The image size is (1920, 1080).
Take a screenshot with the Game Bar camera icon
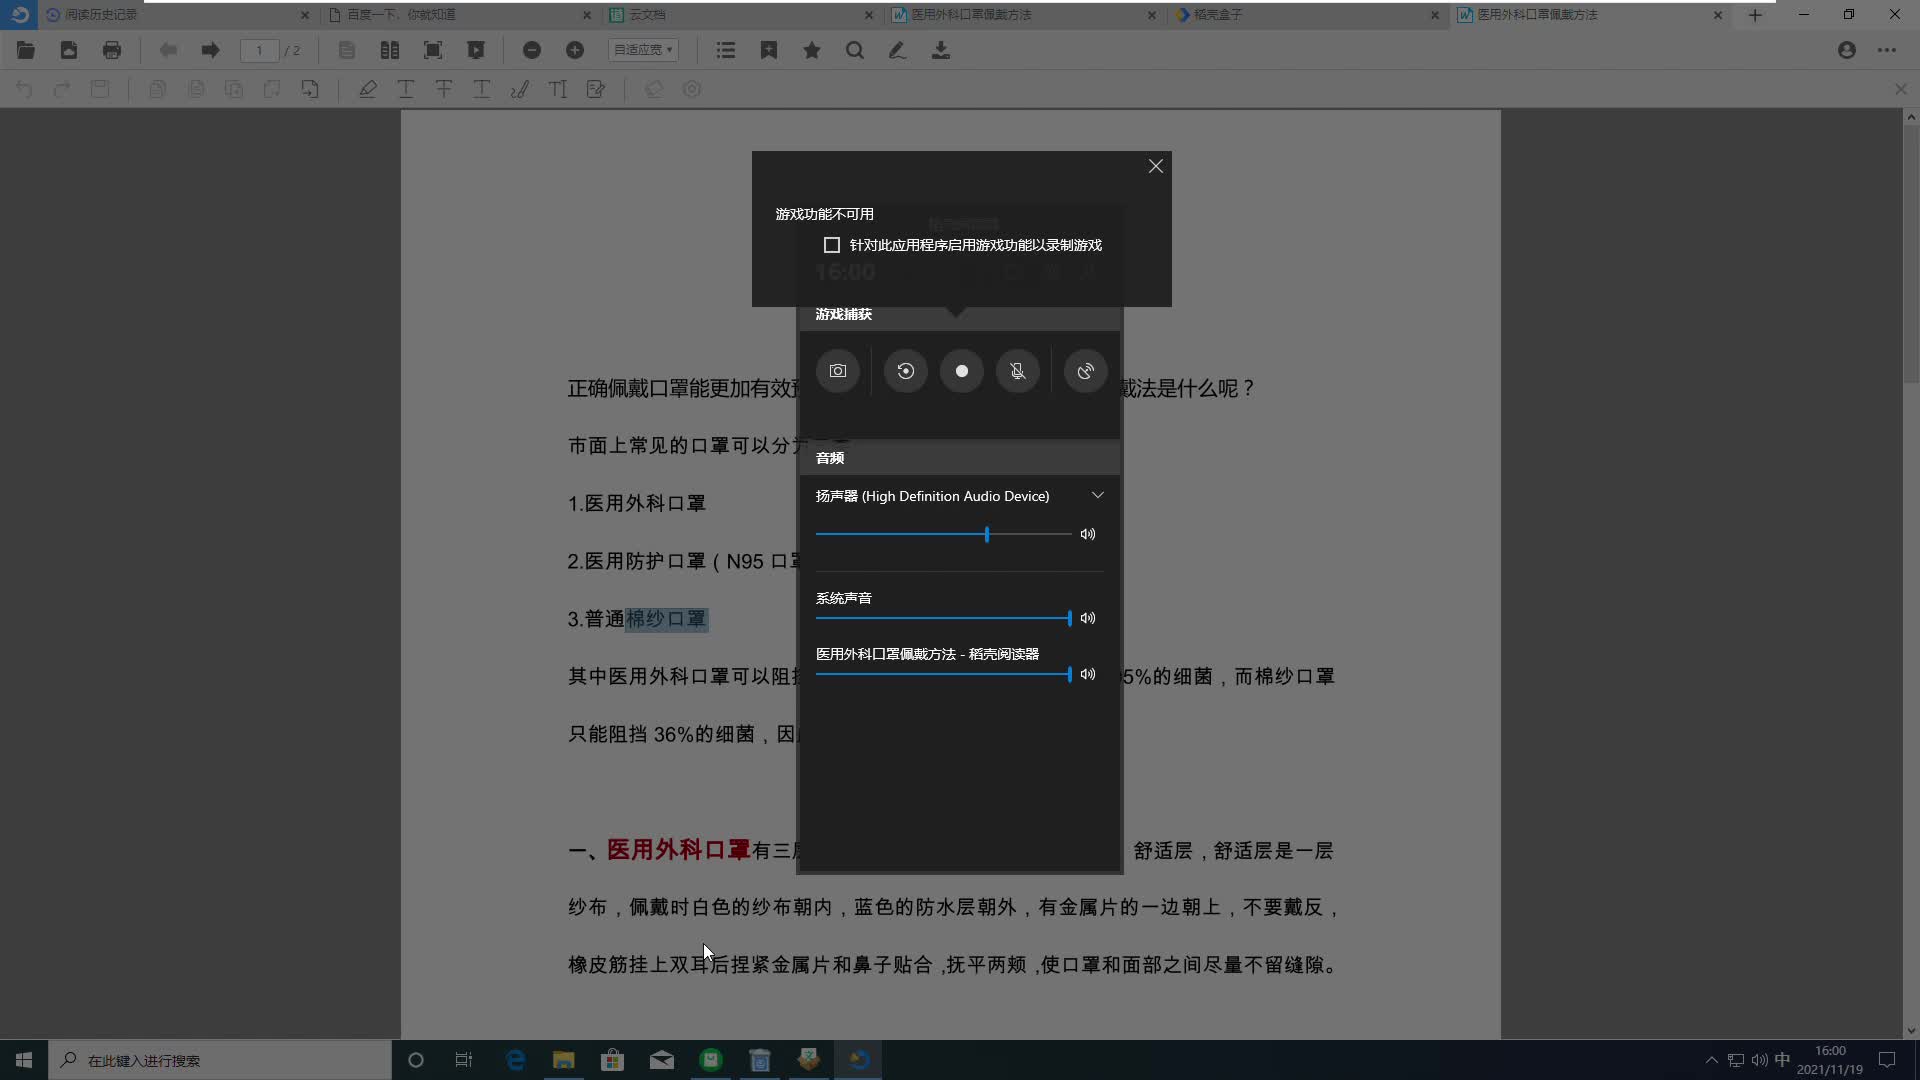coord(838,371)
